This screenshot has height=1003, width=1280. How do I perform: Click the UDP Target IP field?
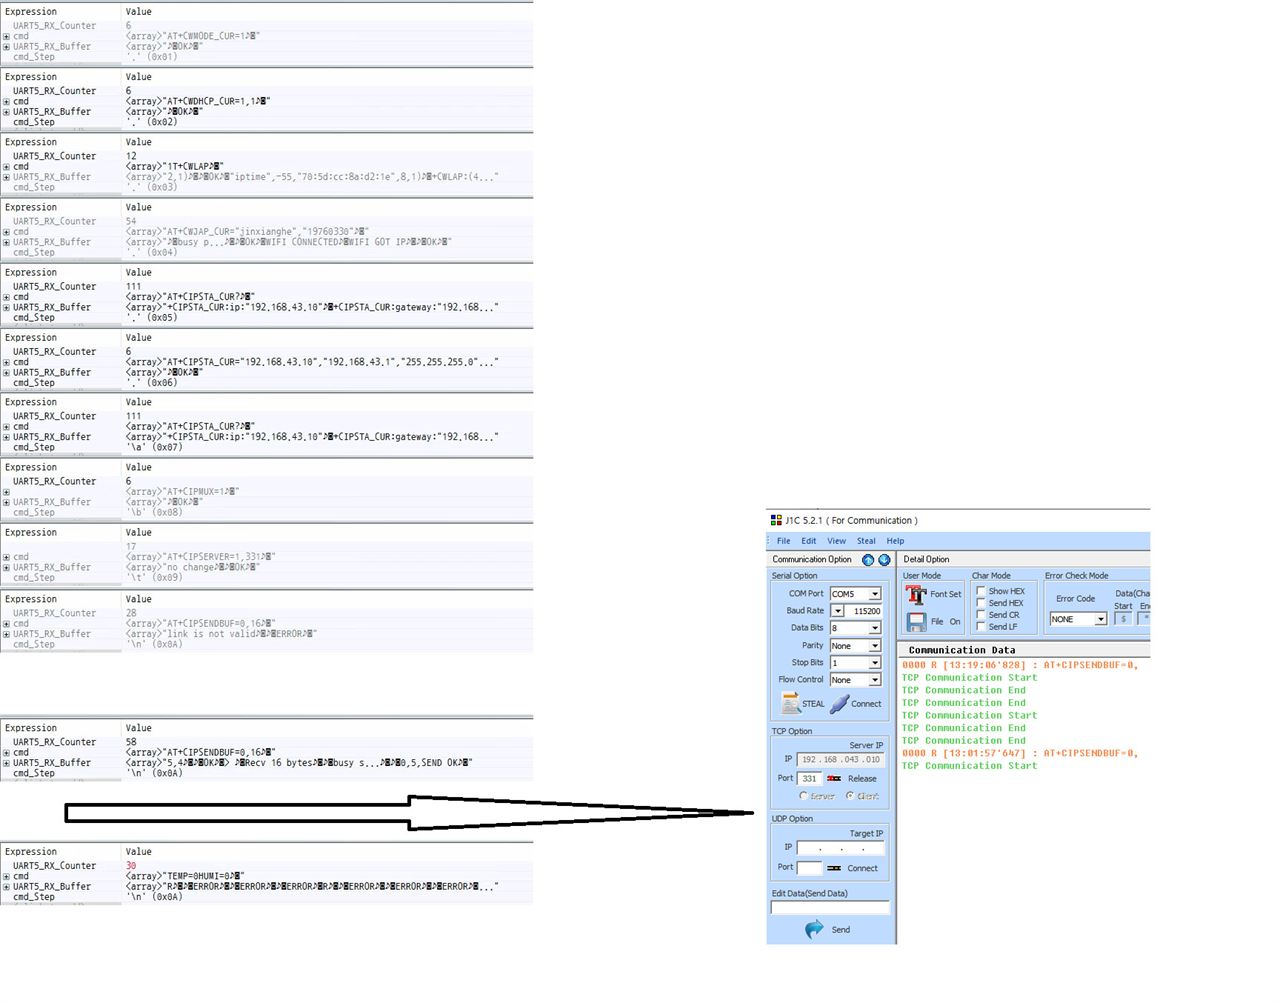pyautogui.click(x=841, y=848)
